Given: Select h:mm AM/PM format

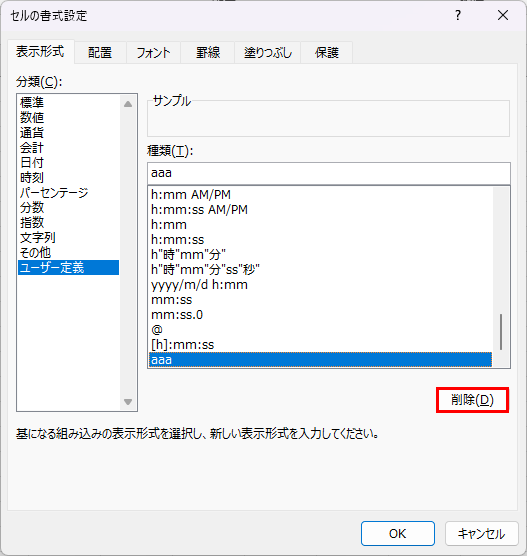Looking at the screenshot, I should [x=321, y=194].
